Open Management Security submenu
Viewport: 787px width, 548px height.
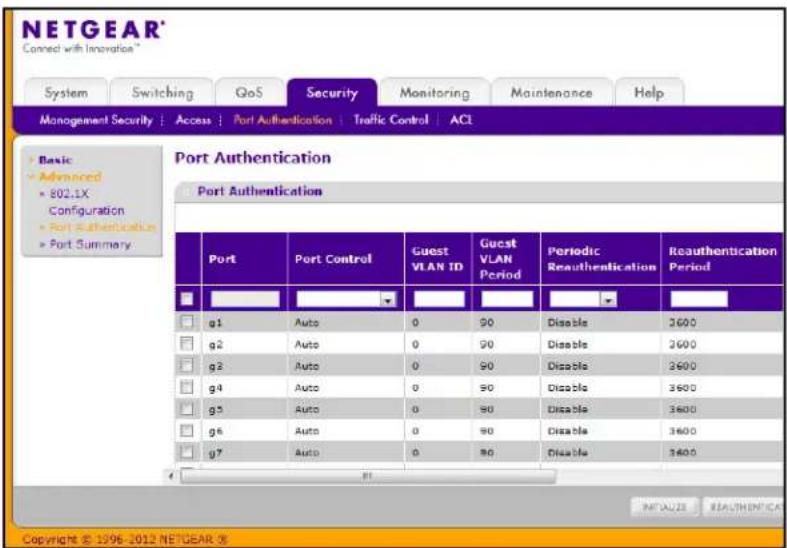[x=96, y=120]
